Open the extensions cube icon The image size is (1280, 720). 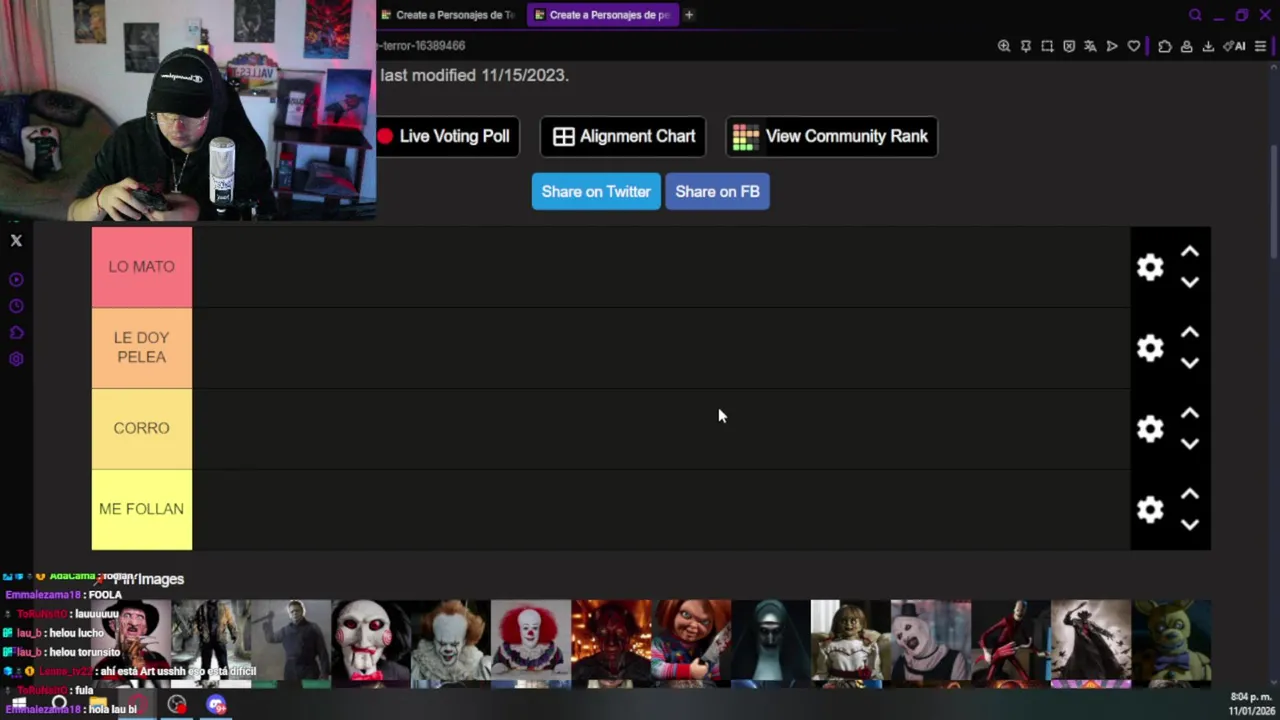pos(1165,46)
